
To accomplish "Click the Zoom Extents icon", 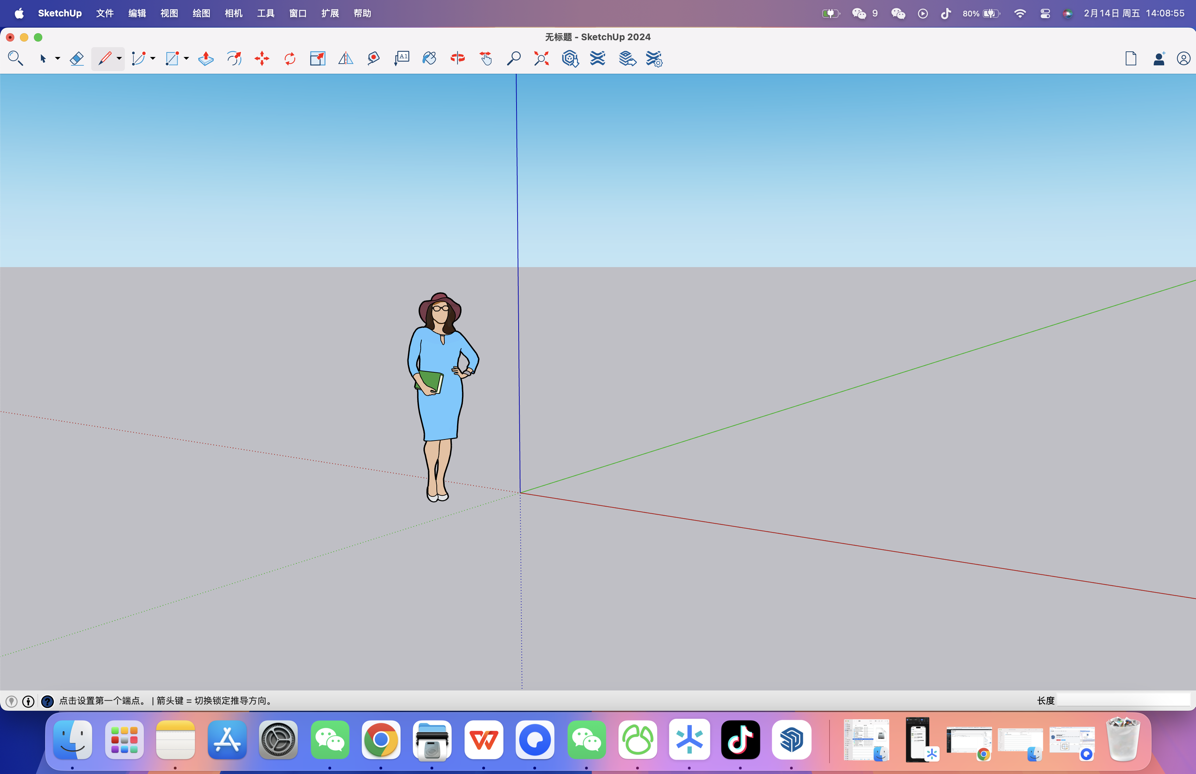I will click(541, 58).
